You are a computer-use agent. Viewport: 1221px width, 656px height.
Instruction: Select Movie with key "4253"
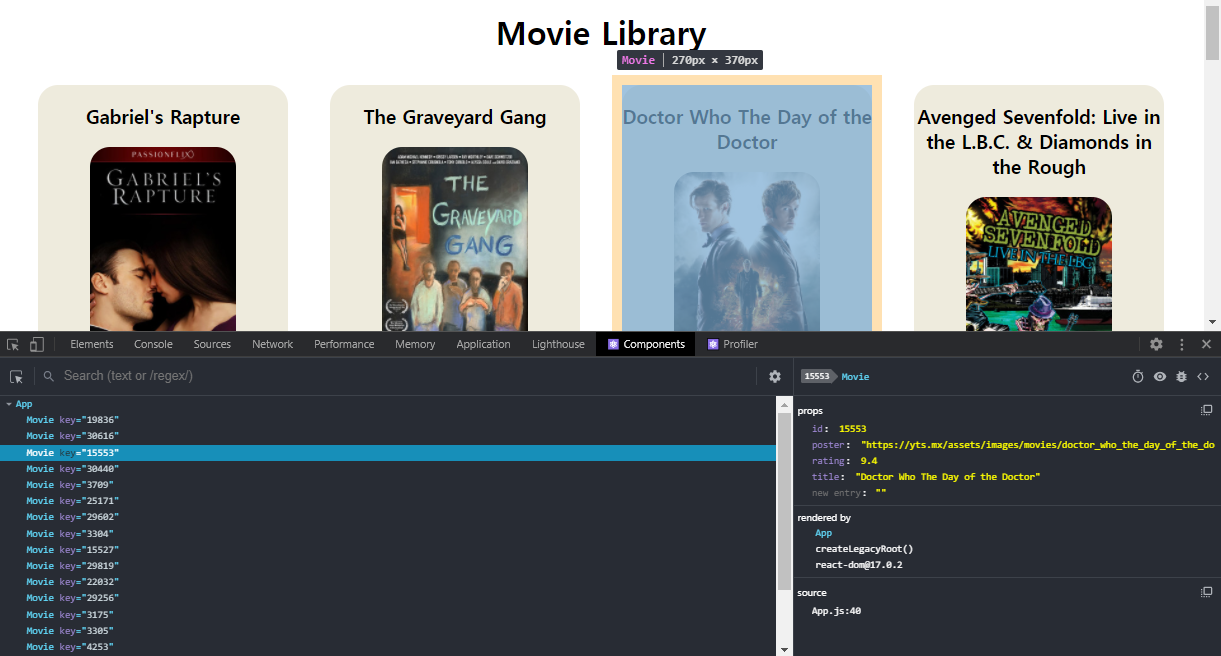388,647
